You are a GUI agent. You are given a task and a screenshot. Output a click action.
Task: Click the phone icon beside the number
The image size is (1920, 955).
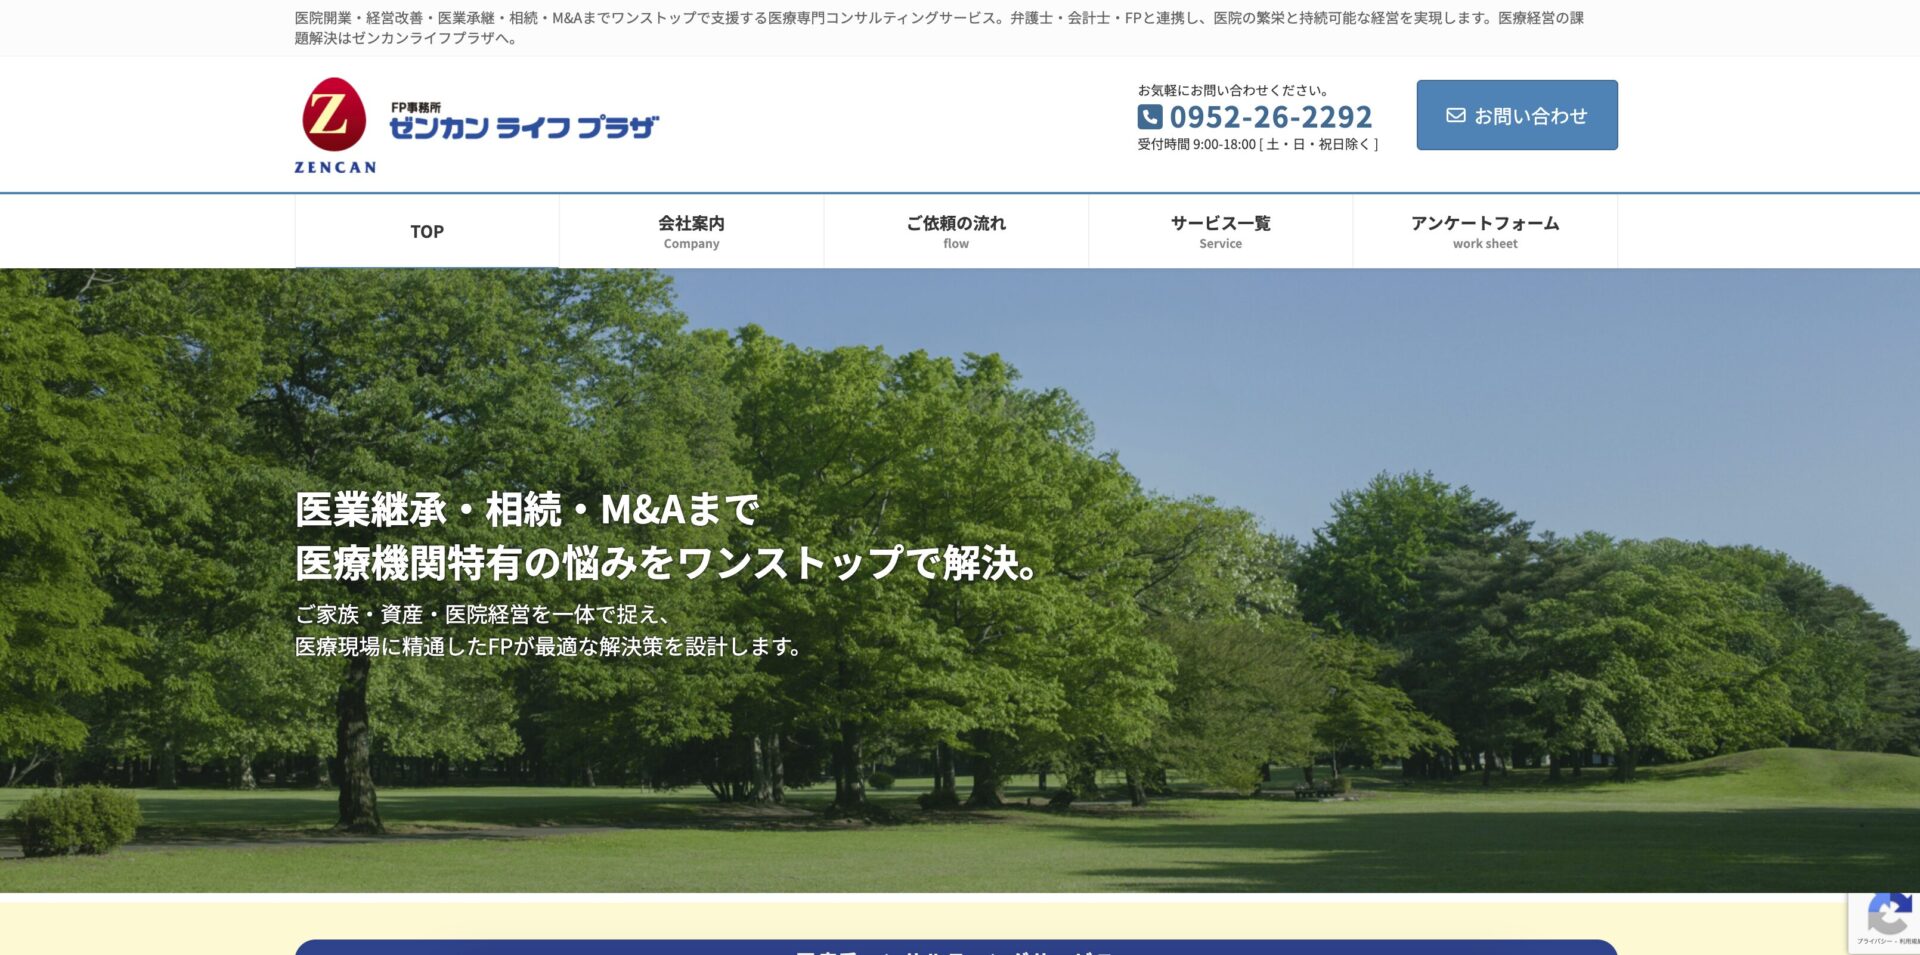[x=1150, y=117]
